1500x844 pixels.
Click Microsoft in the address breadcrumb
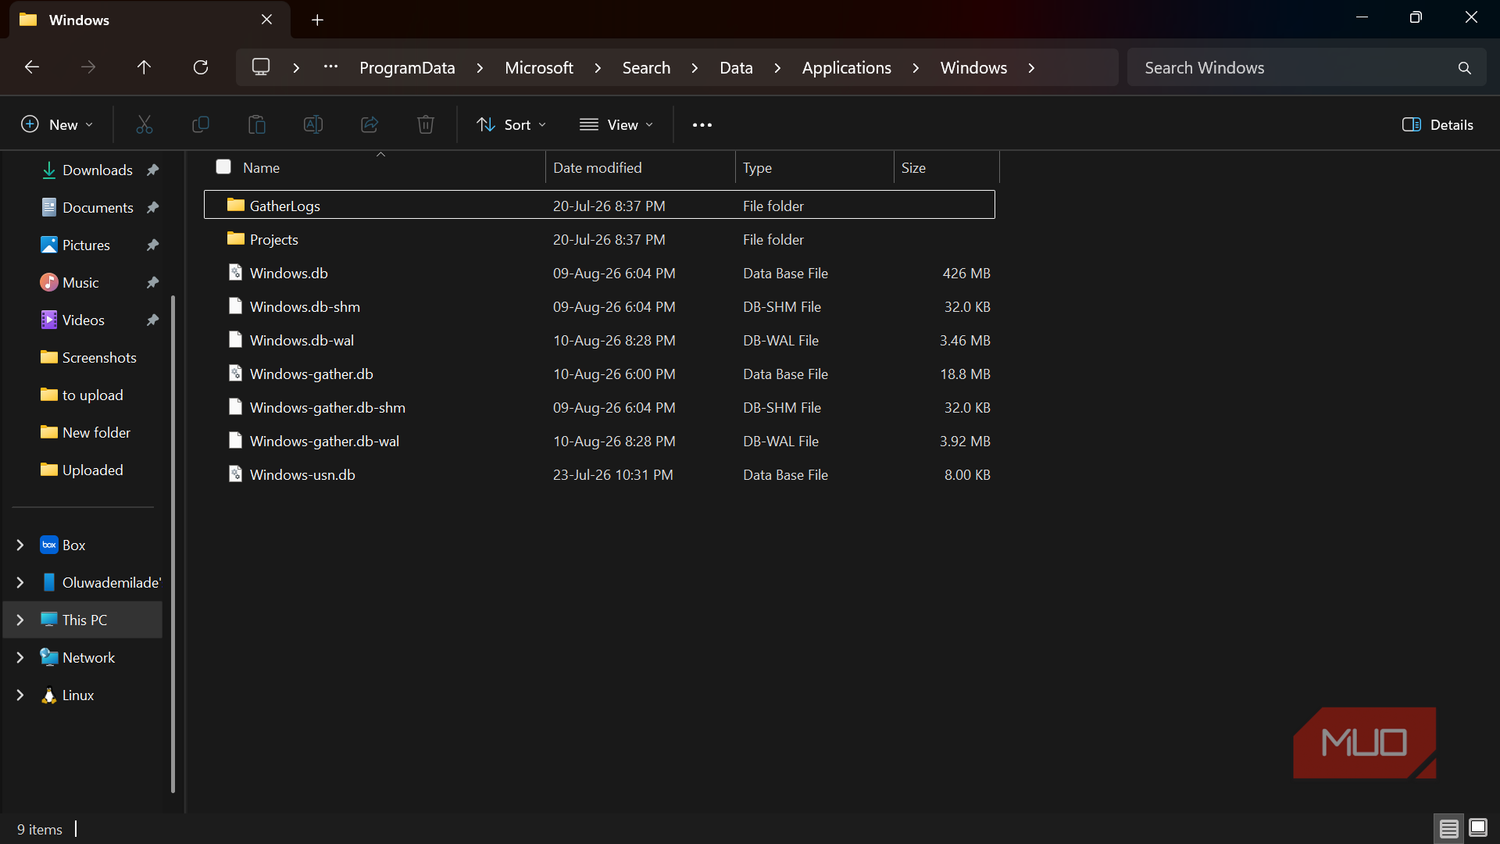coord(539,68)
